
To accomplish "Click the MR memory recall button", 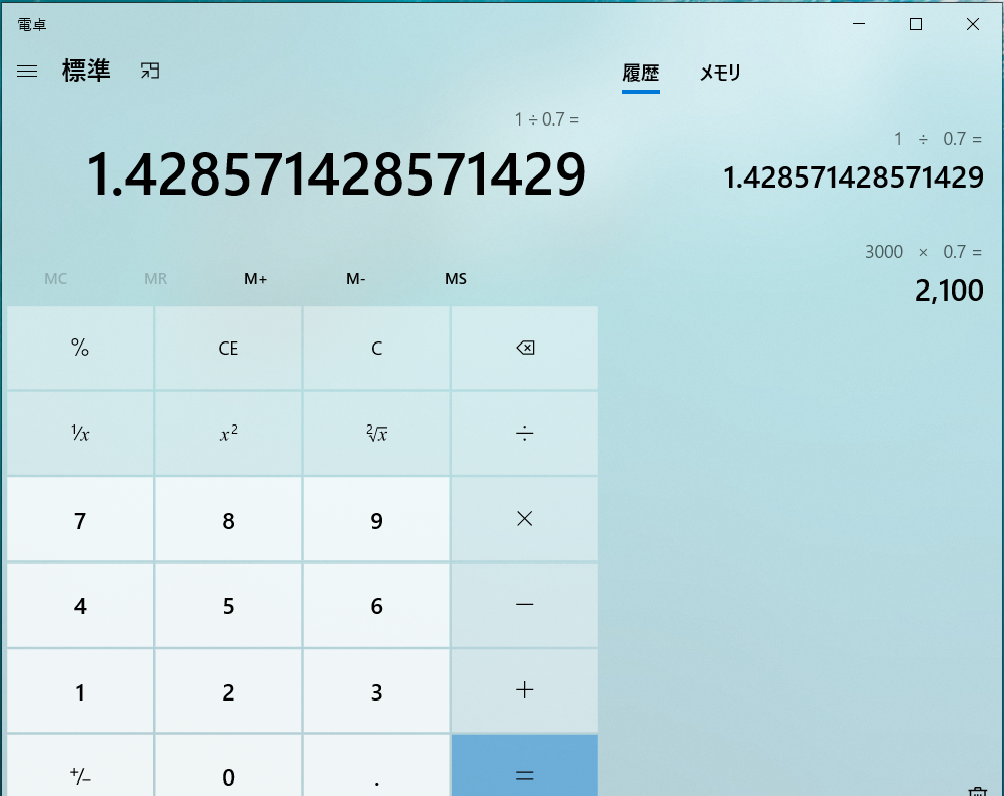I will click(156, 279).
